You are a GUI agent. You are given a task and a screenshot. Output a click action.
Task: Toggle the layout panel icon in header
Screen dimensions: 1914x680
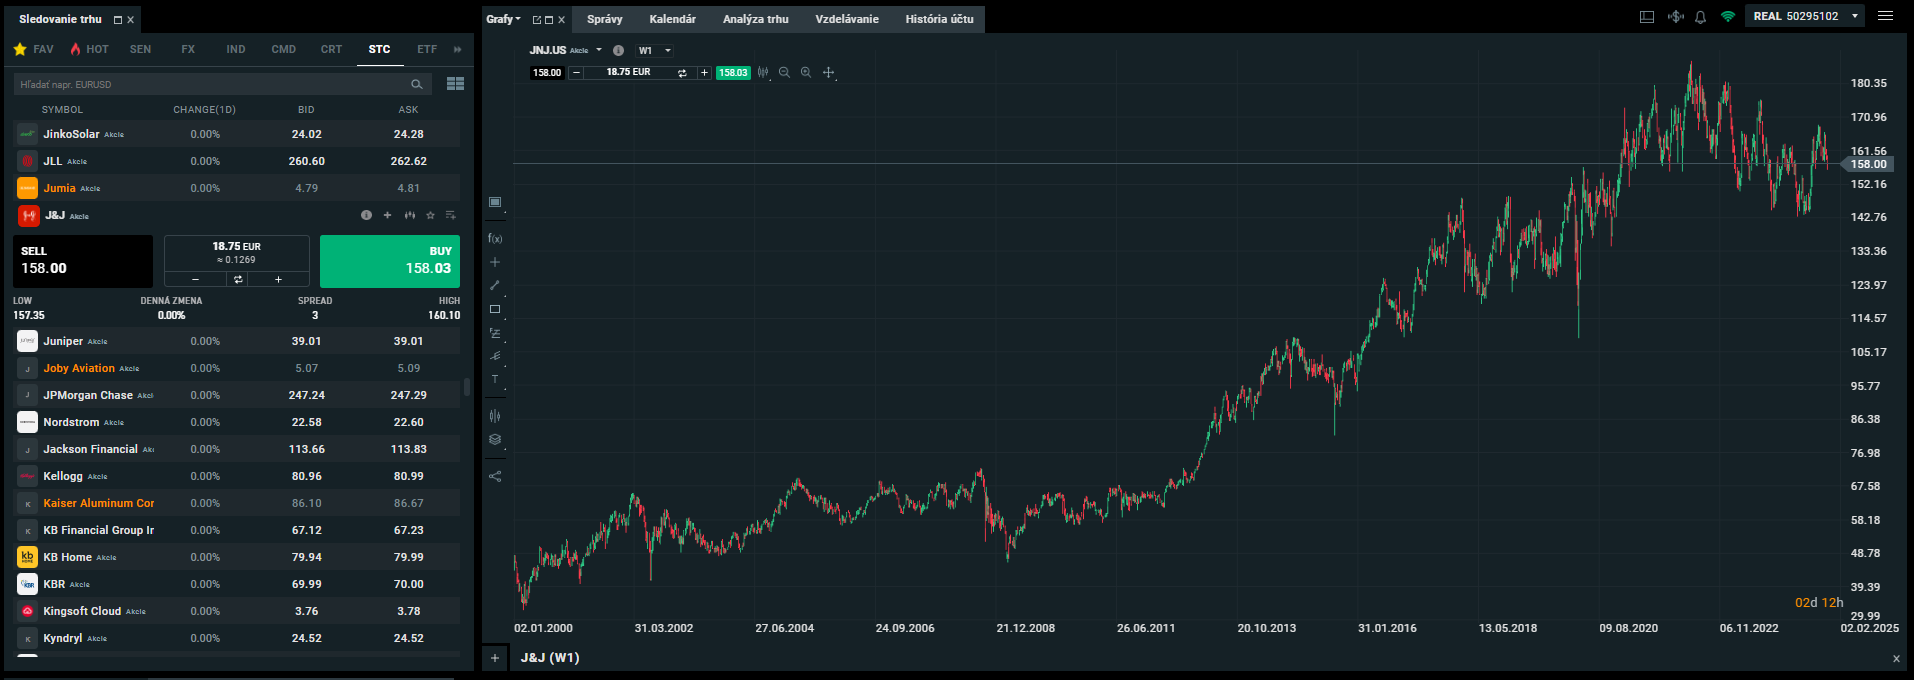click(x=1647, y=17)
